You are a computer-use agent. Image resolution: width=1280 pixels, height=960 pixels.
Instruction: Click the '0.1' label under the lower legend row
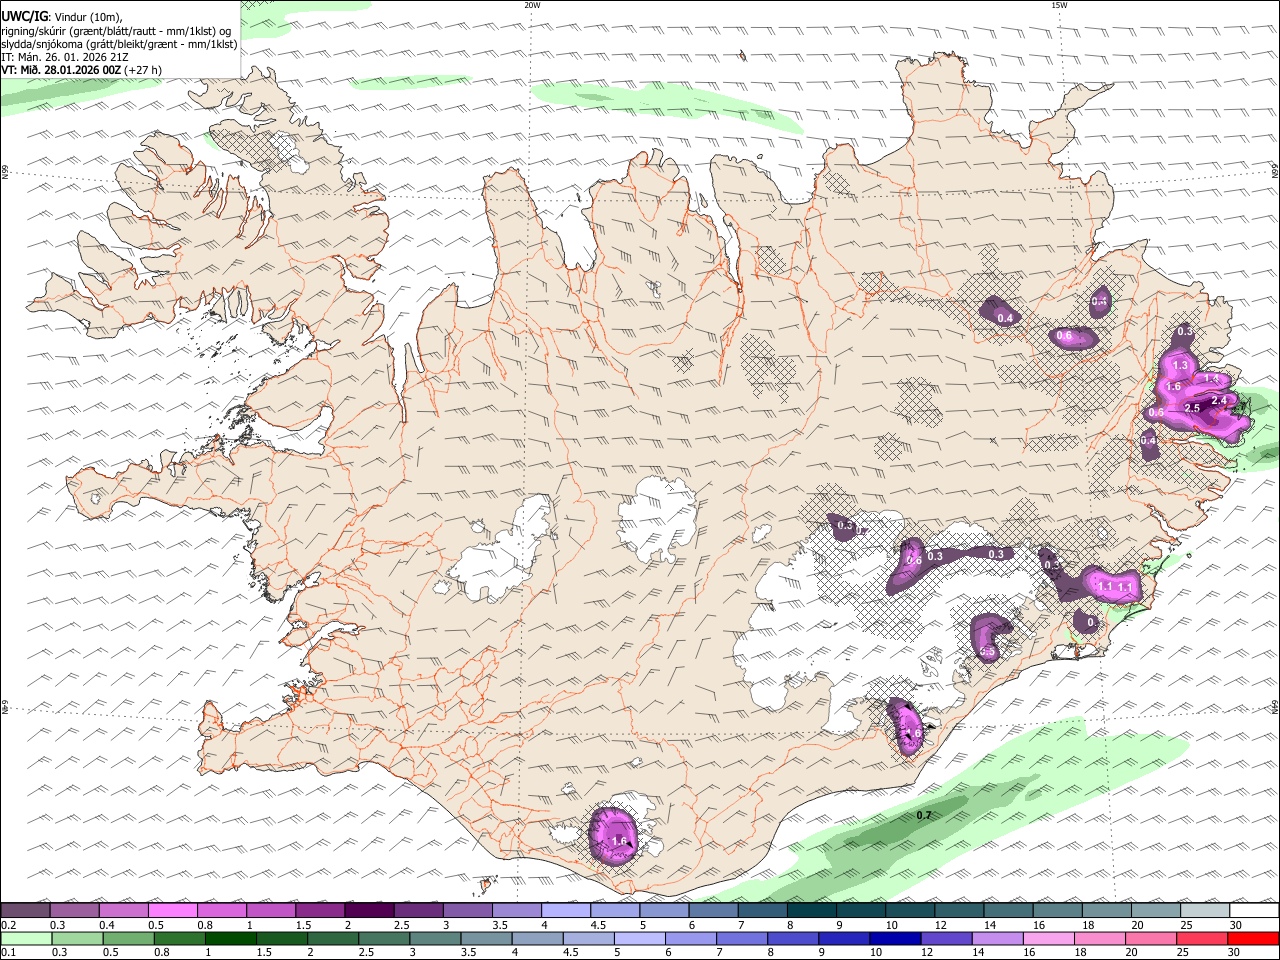[9, 953]
